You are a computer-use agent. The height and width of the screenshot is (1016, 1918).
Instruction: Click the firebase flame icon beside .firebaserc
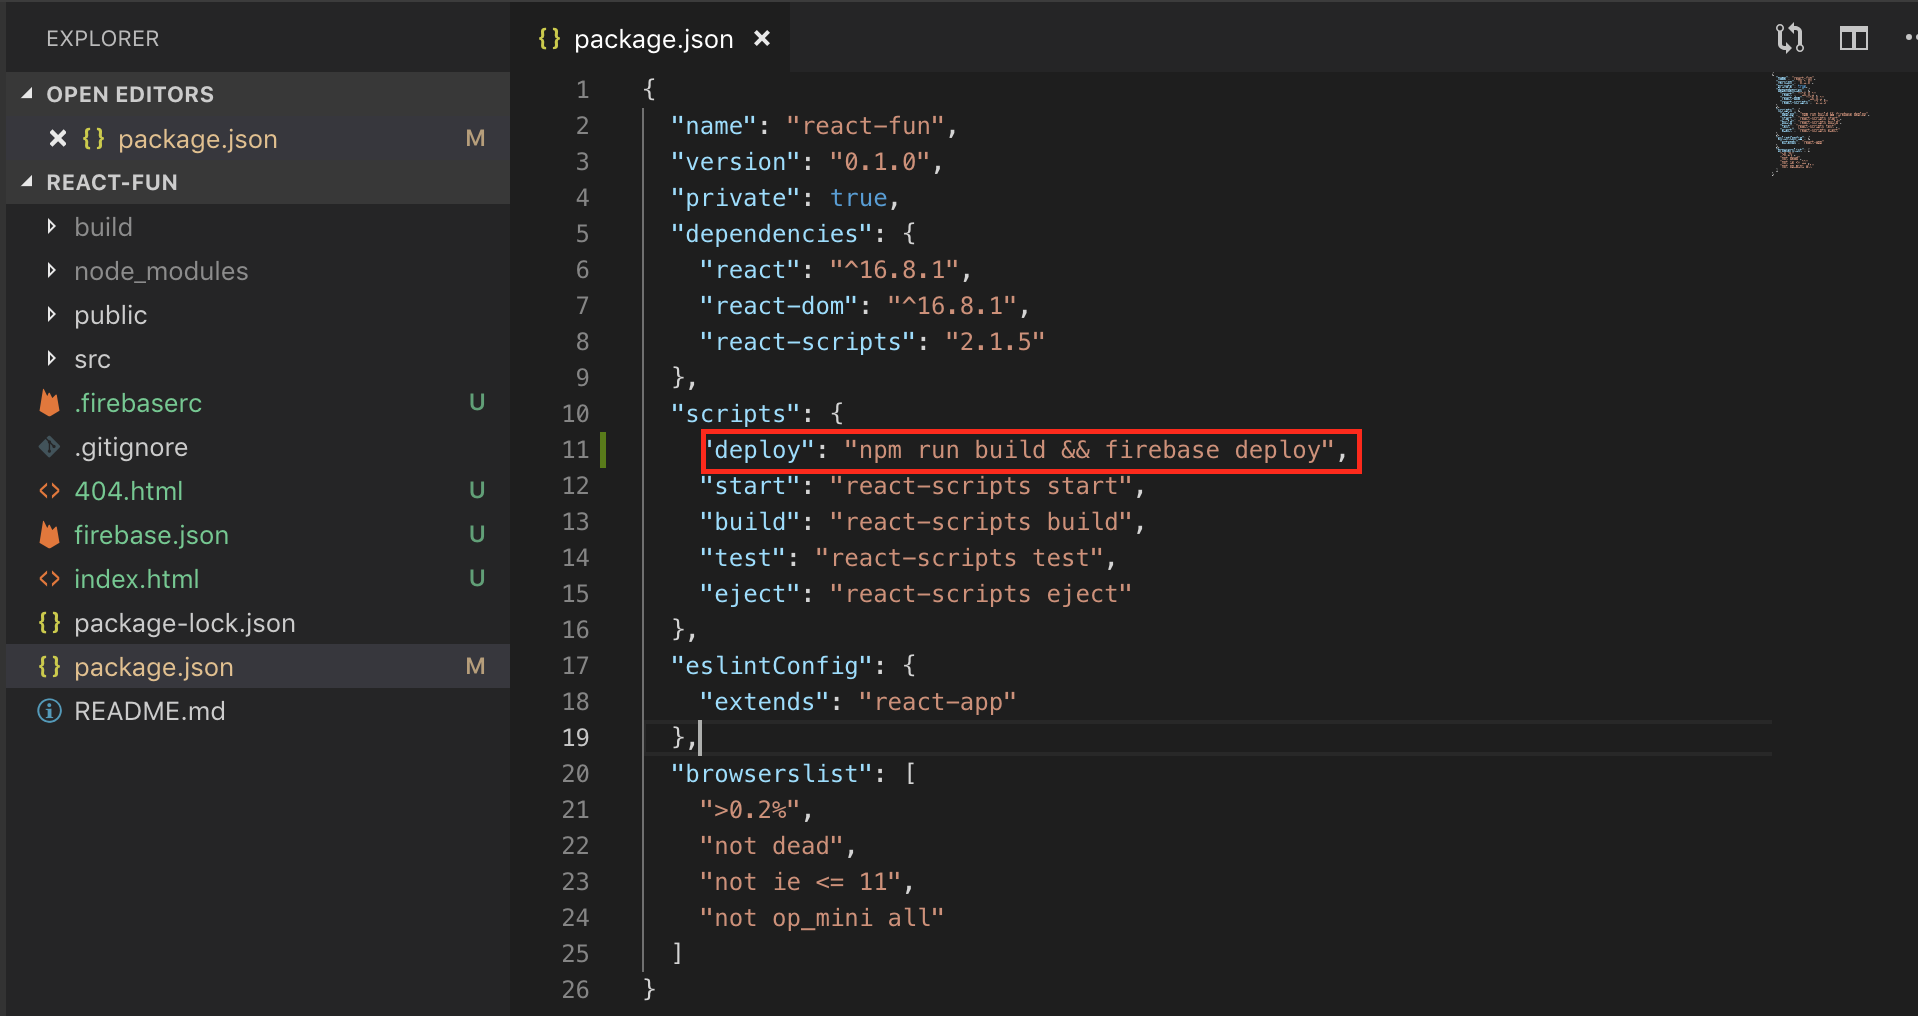49,403
